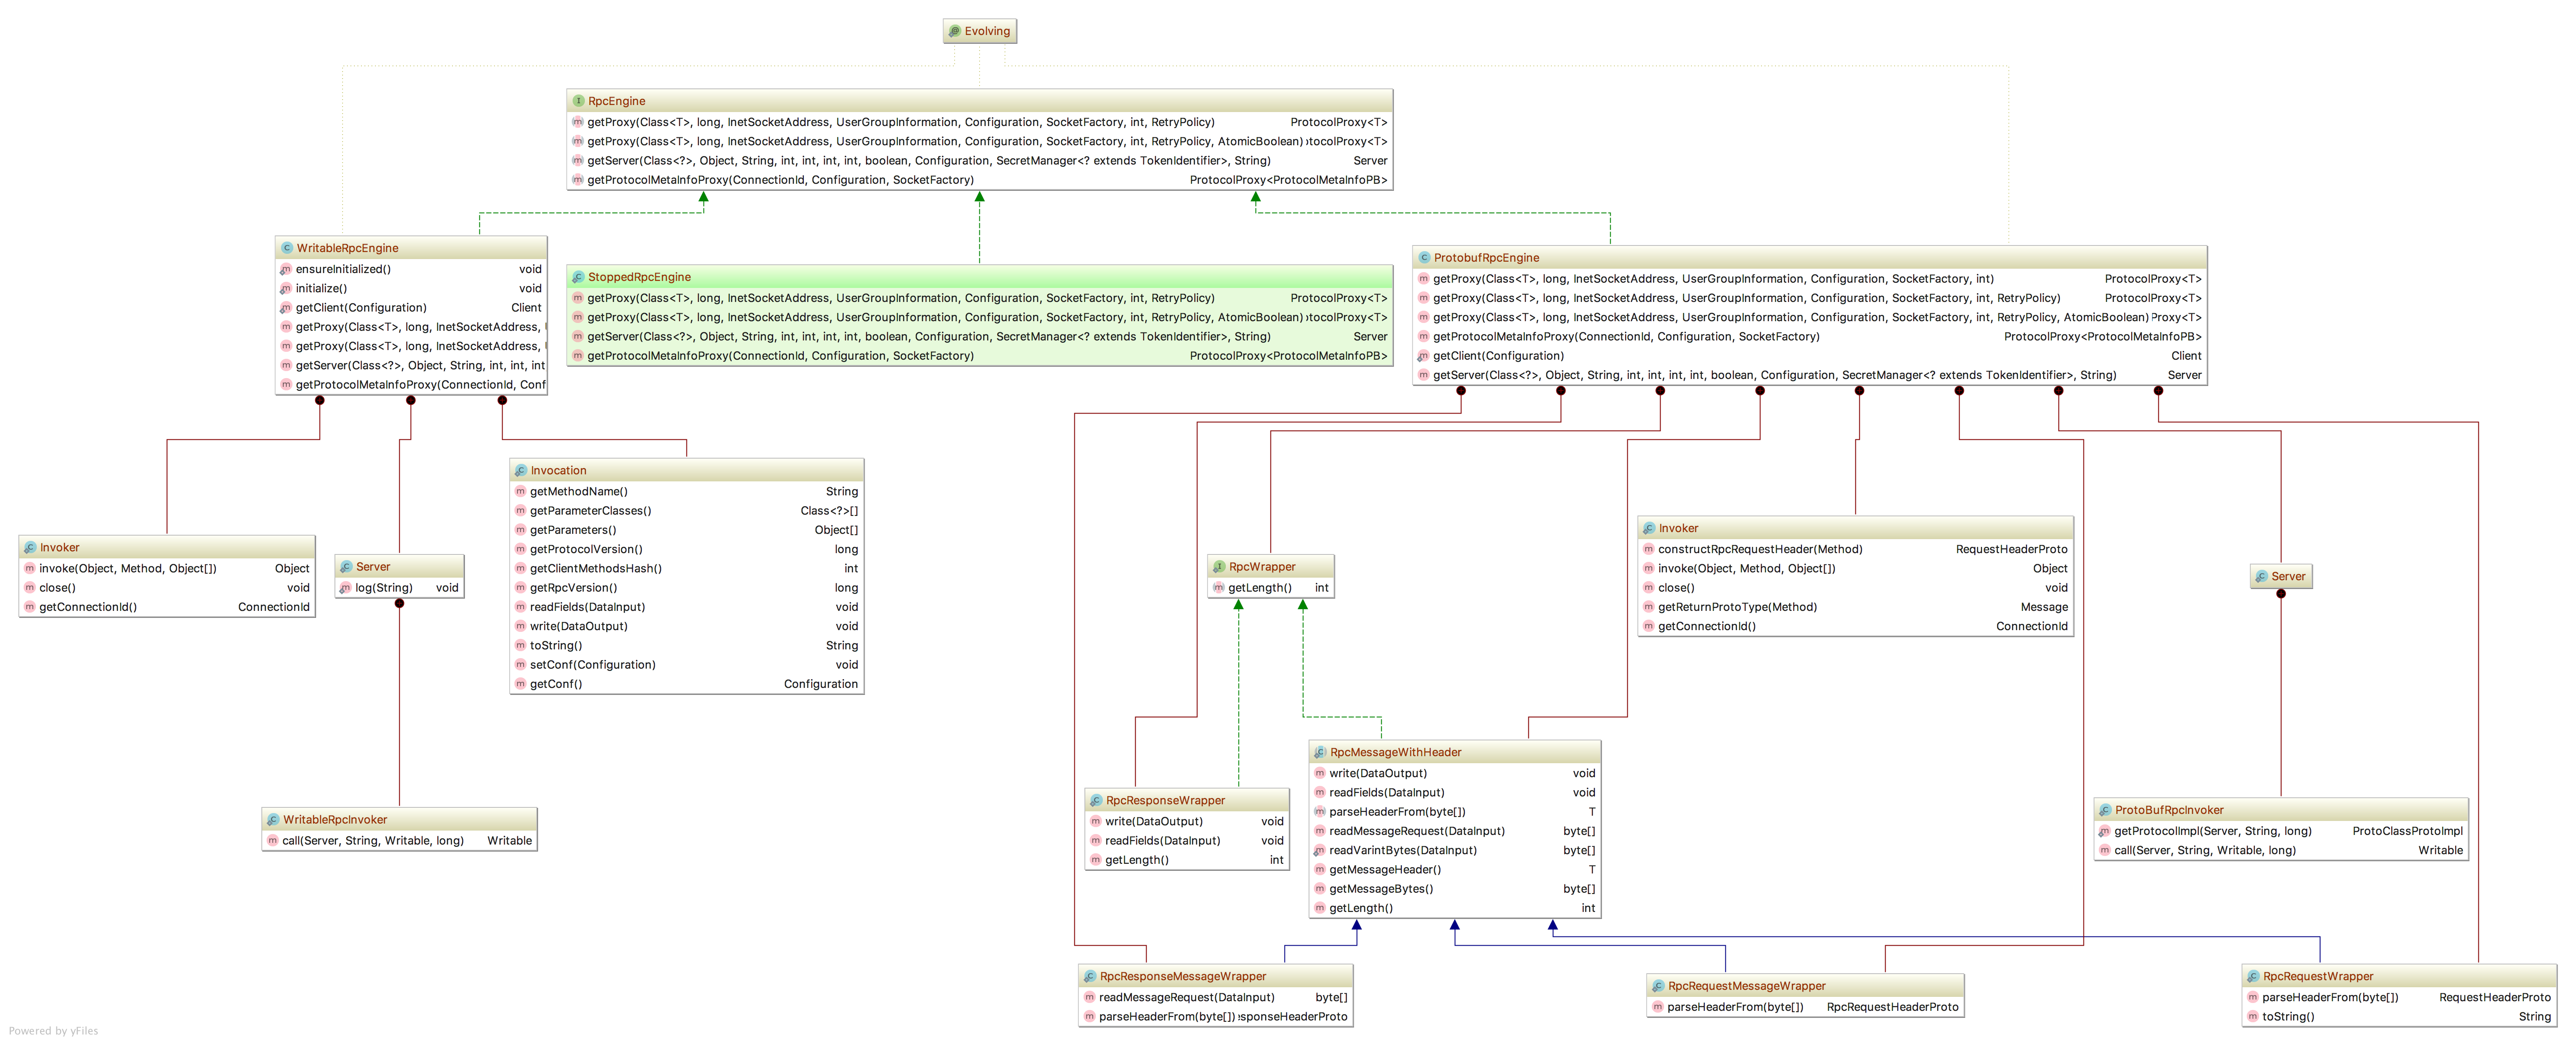Click the Object[] return type
Image resolution: width=2576 pixels, height=1045 pixels.
(836, 530)
